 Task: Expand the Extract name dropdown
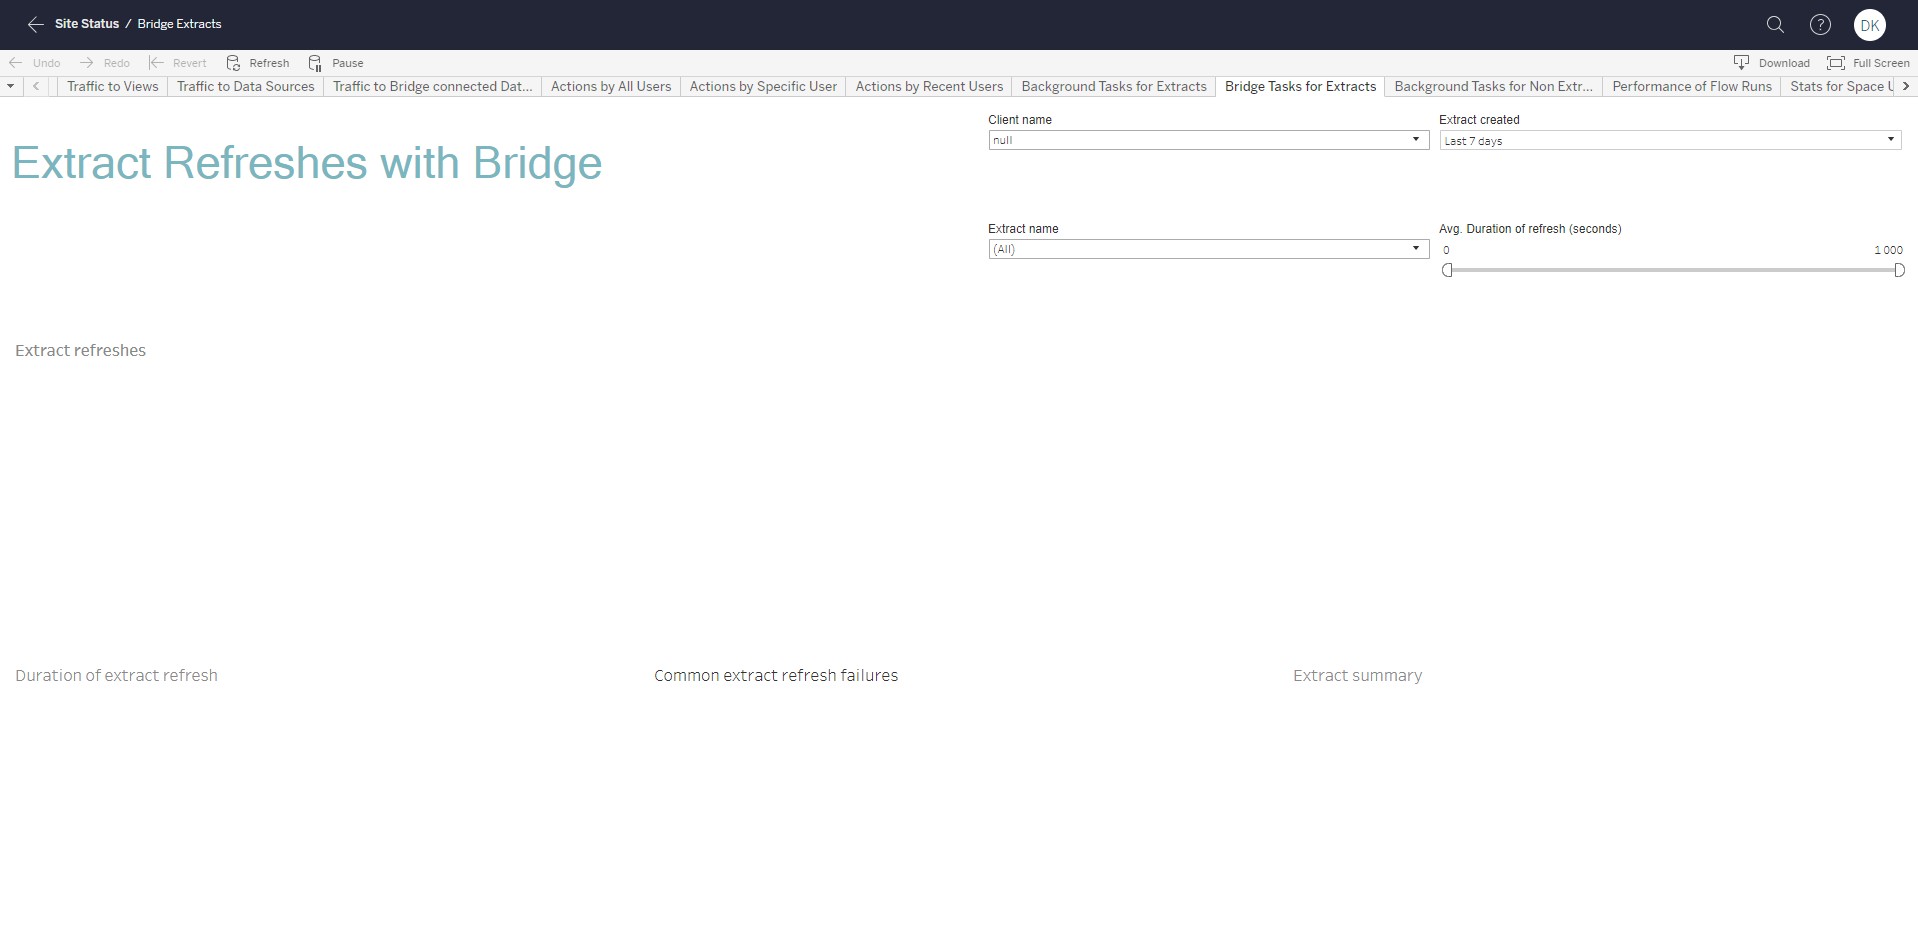click(1415, 249)
